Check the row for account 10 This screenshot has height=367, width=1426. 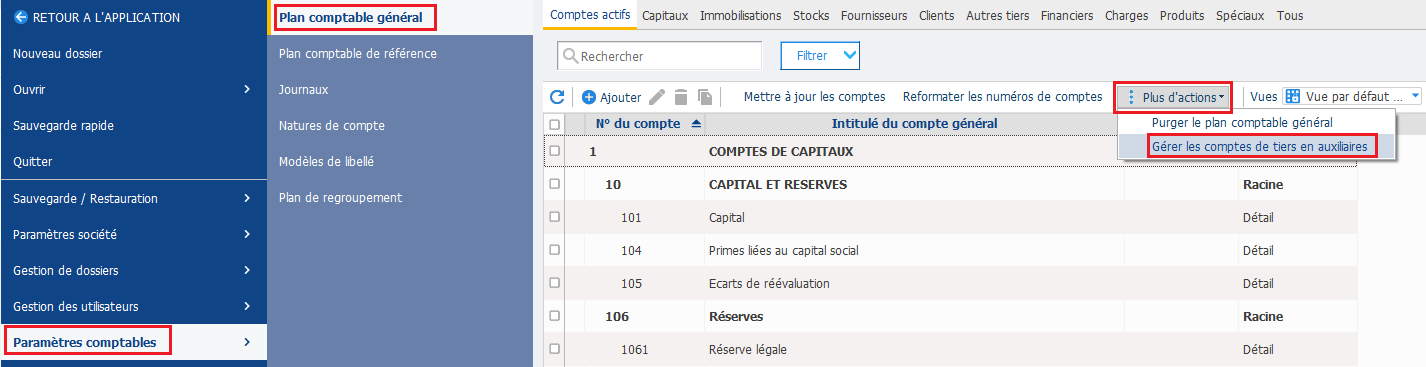point(555,184)
